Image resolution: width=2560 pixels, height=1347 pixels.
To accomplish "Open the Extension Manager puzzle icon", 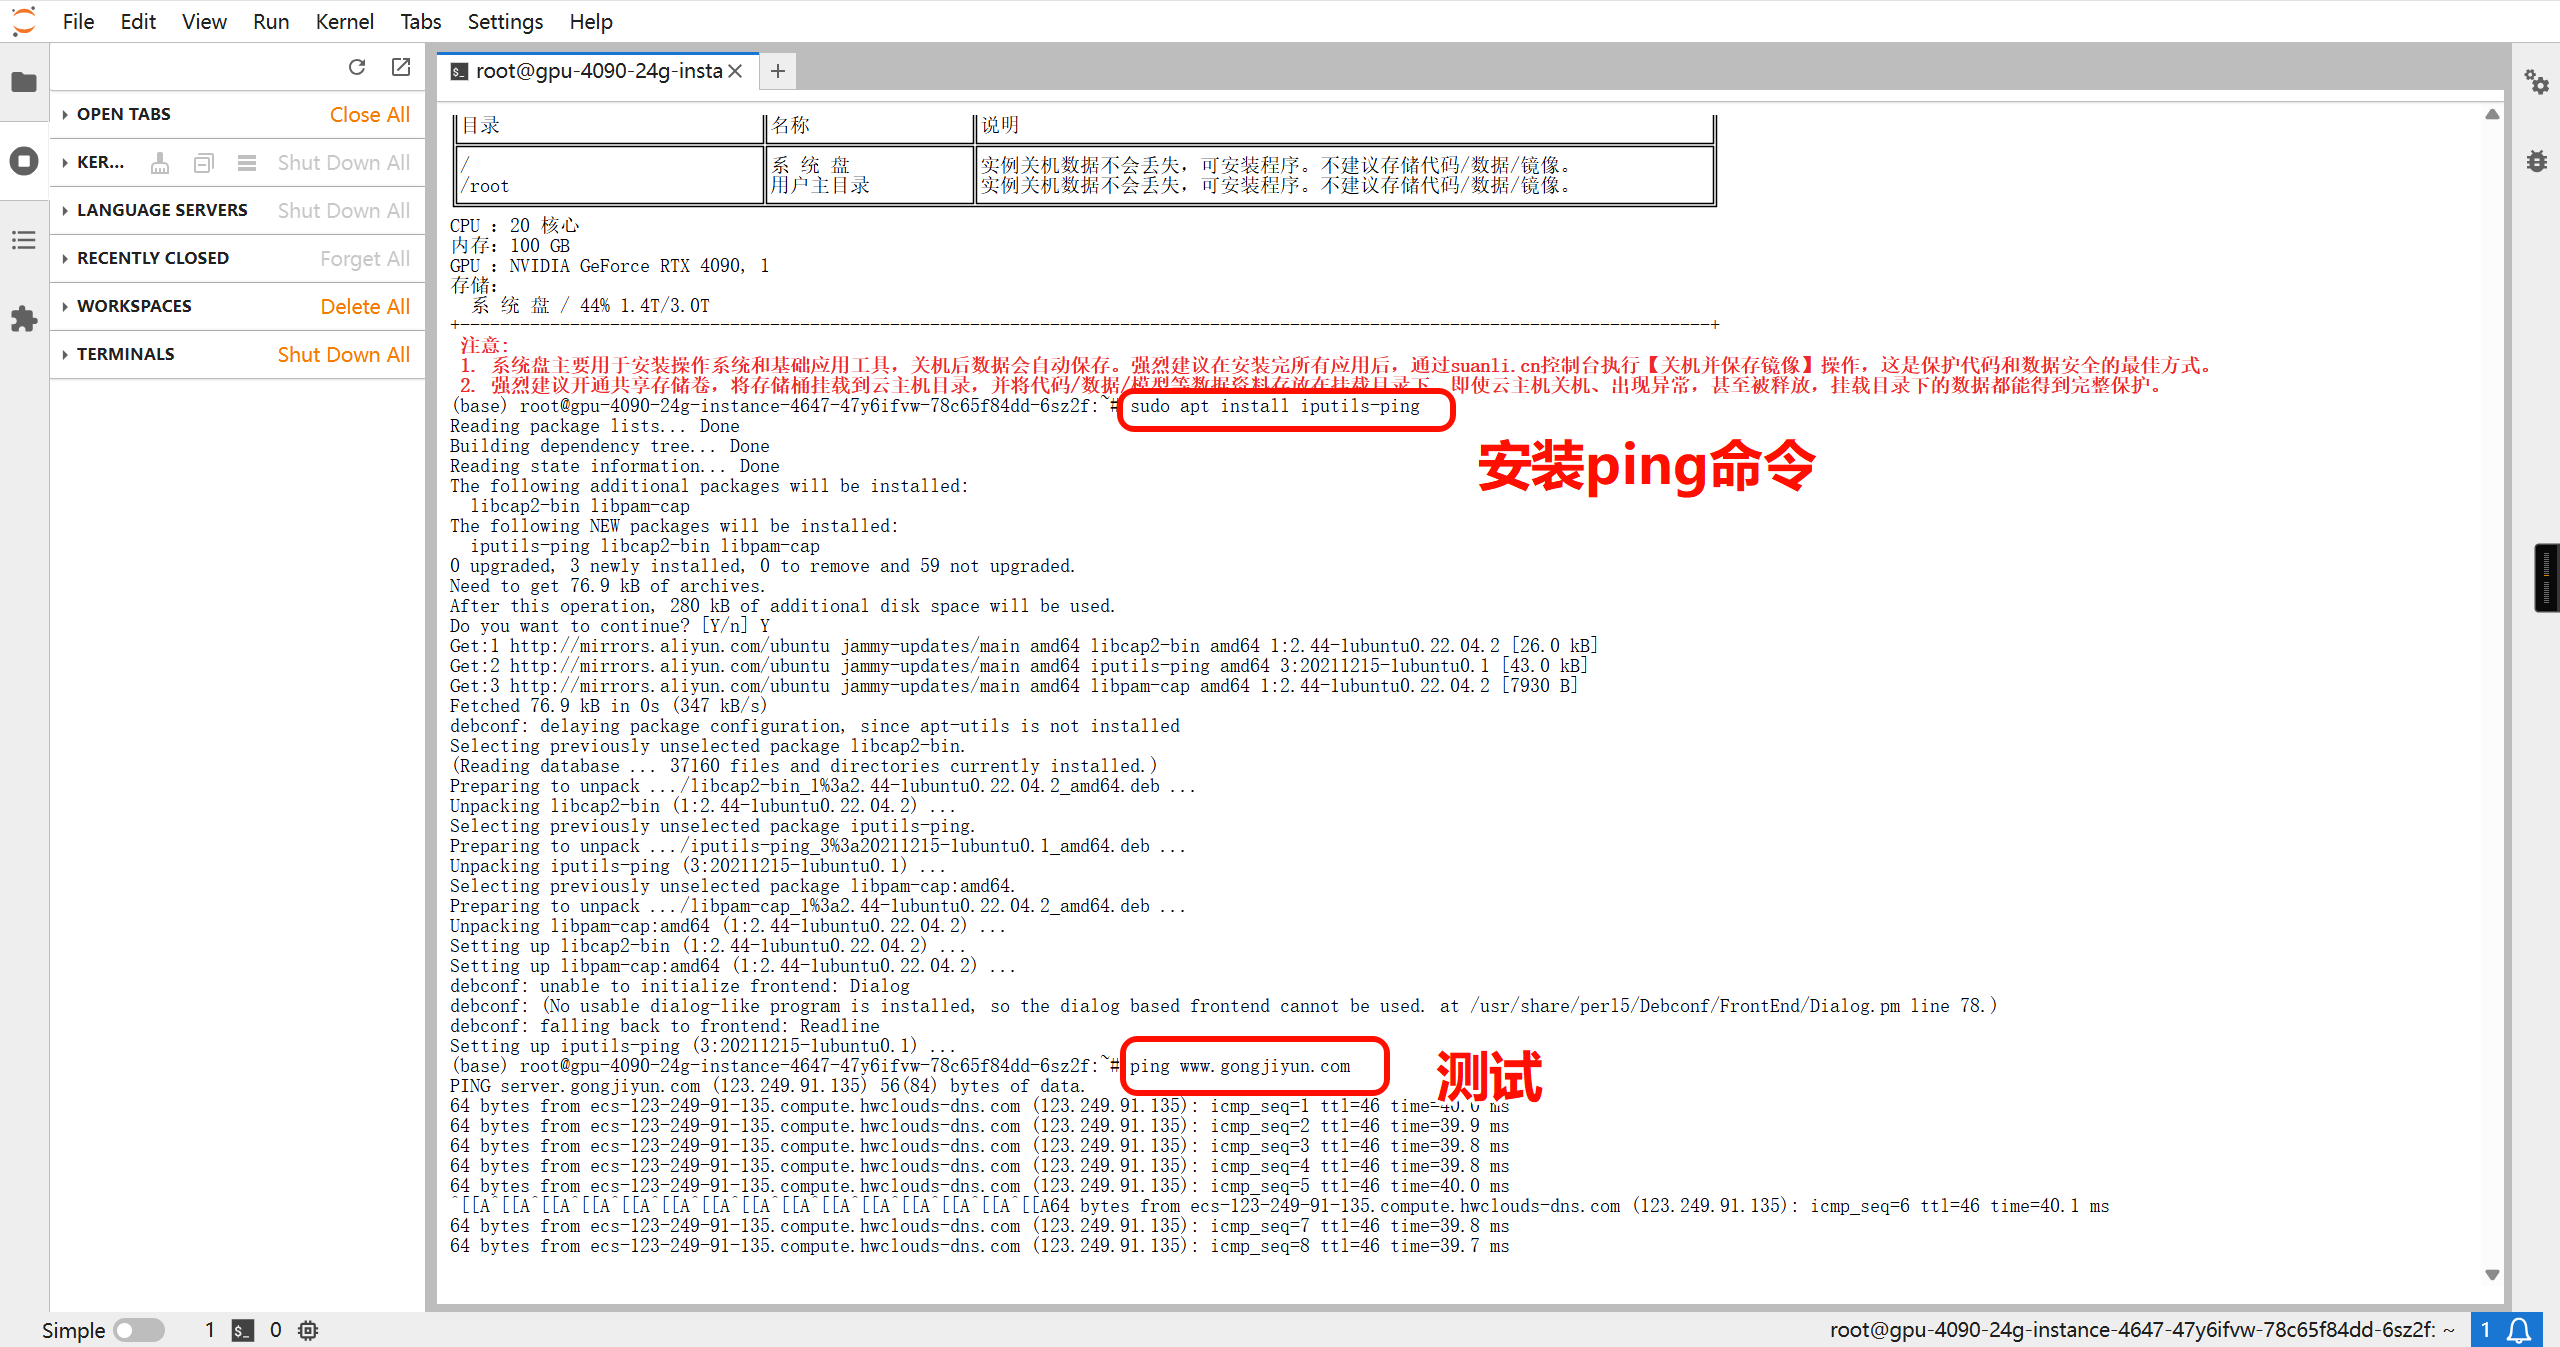I will [24, 319].
